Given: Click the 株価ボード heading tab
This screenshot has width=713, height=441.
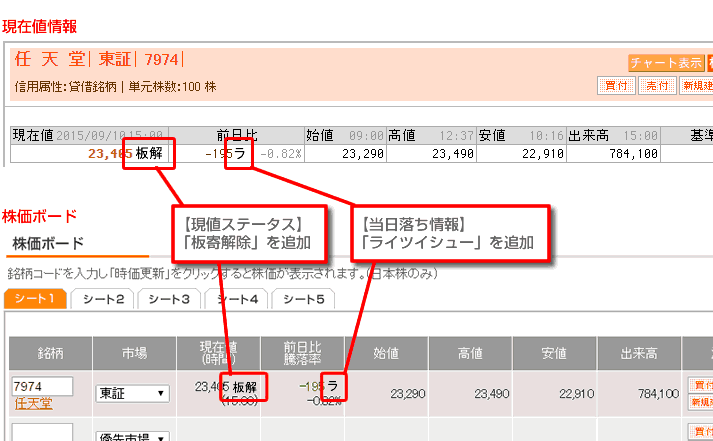Looking at the screenshot, I should [x=48, y=243].
